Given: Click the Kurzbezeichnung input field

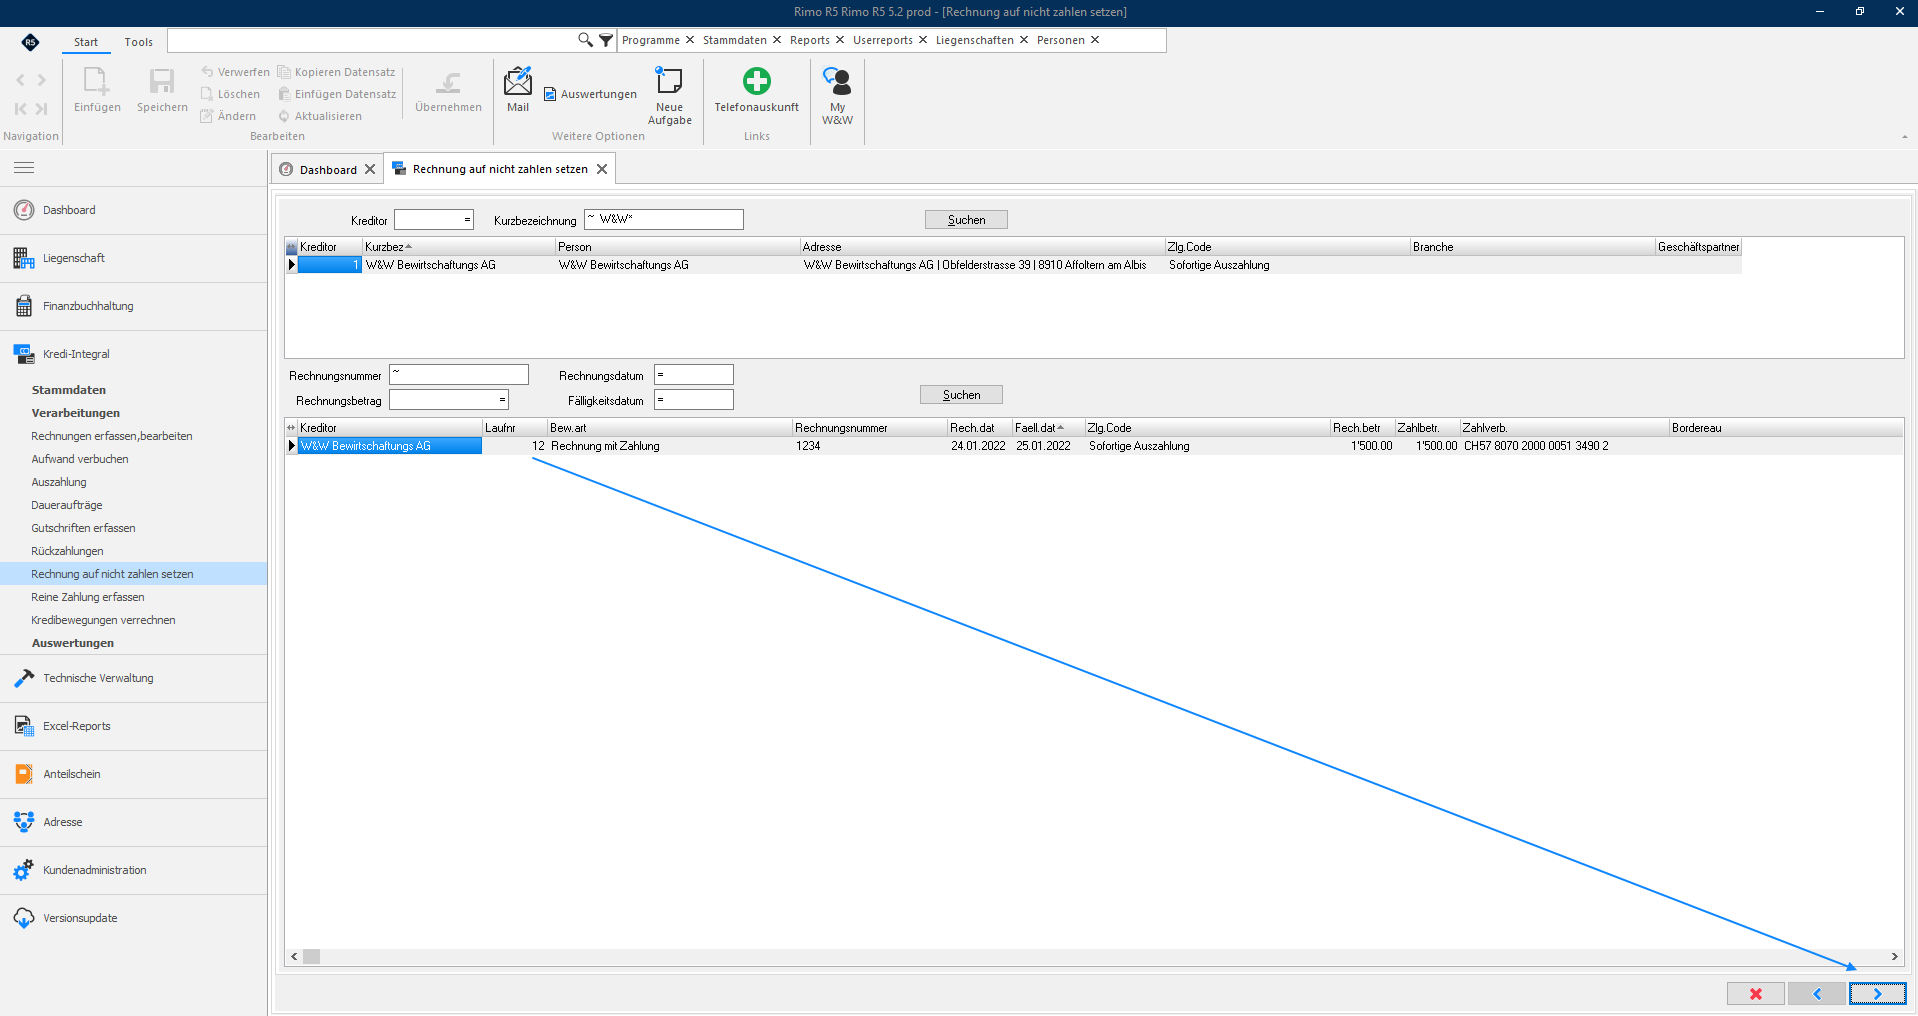Looking at the screenshot, I should click(664, 219).
